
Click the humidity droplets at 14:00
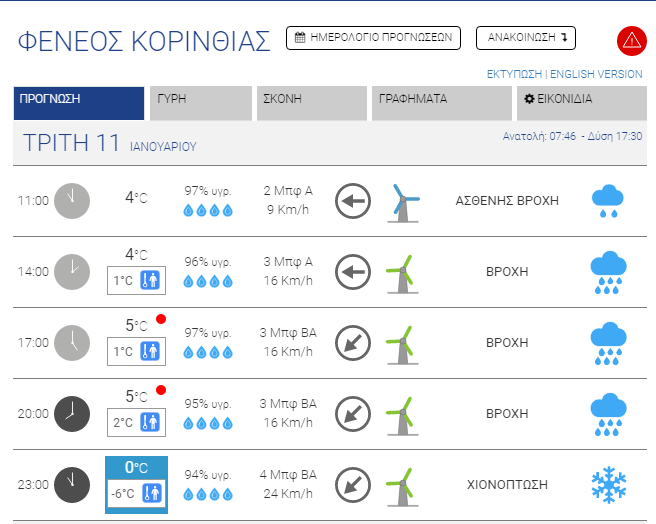(207, 281)
